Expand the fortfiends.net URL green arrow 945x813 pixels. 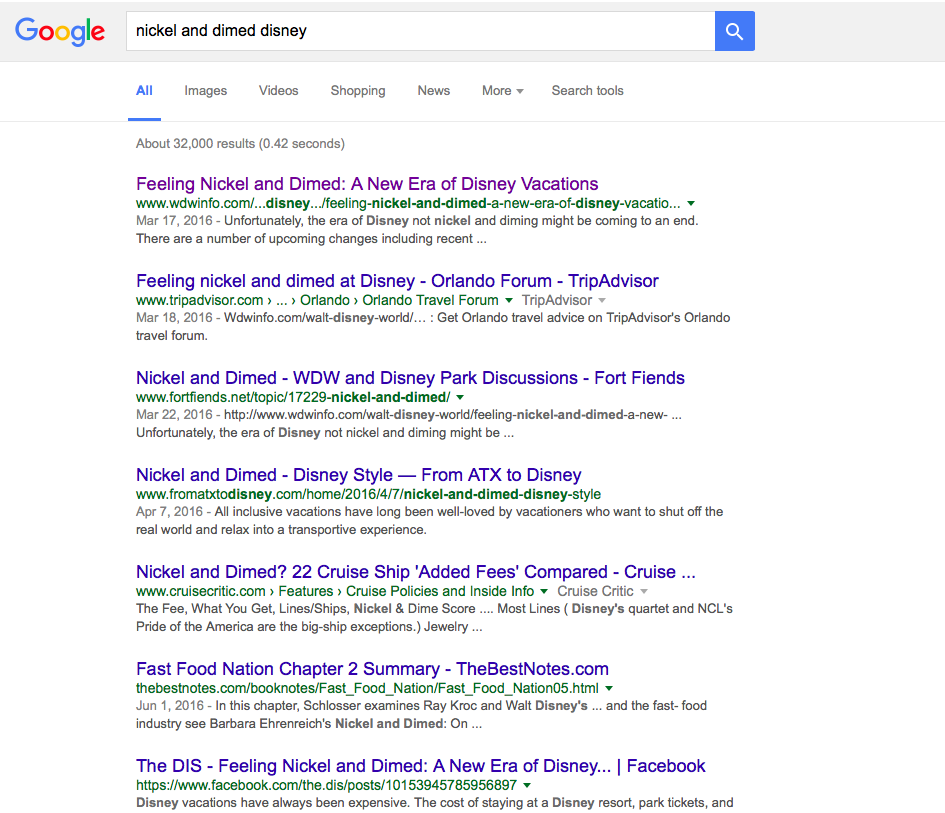coord(460,398)
